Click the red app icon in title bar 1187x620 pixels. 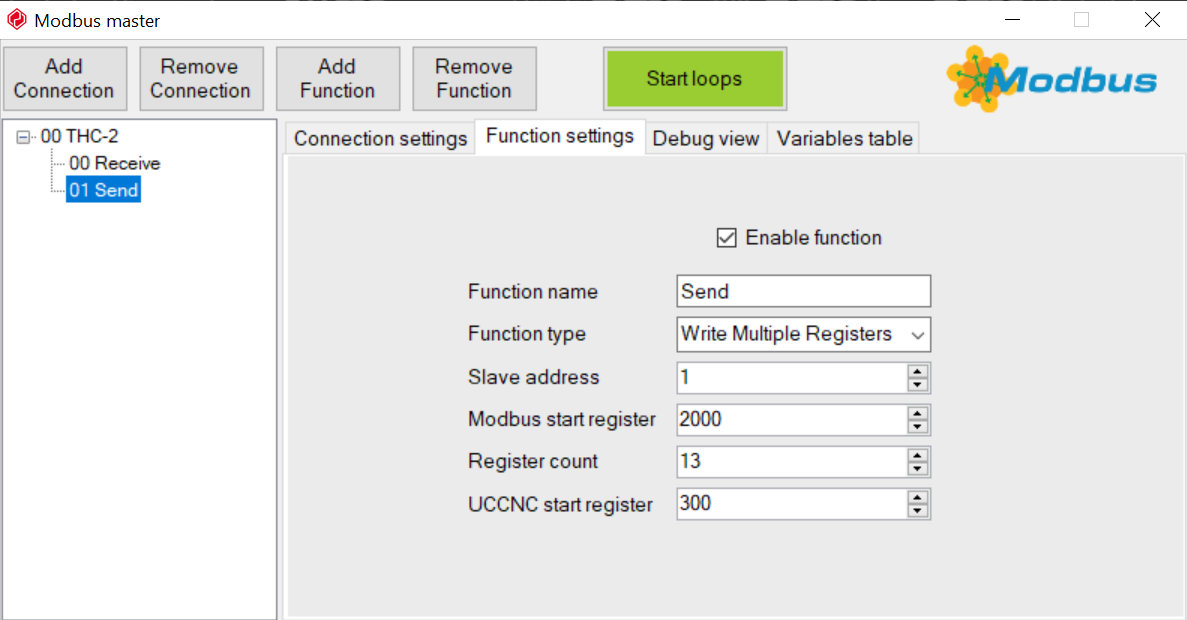[17, 20]
